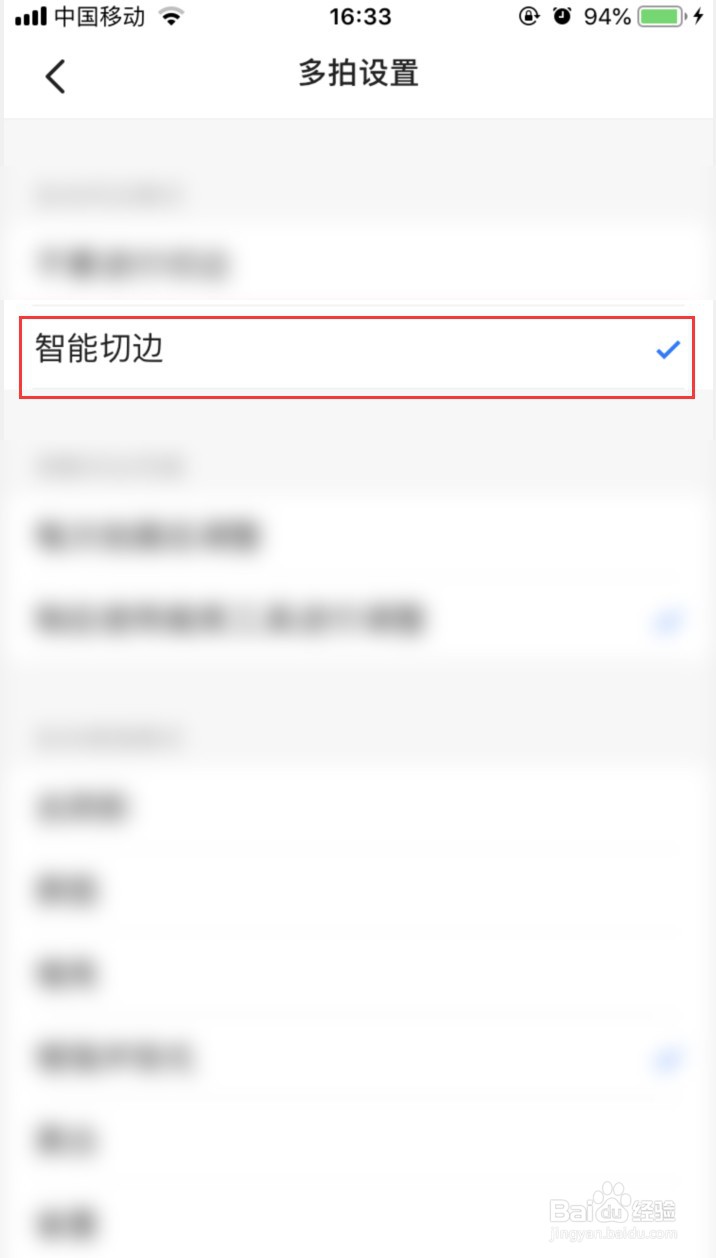Tap the cellular signal bars icon
716x1258 pixels.
point(31,17)
